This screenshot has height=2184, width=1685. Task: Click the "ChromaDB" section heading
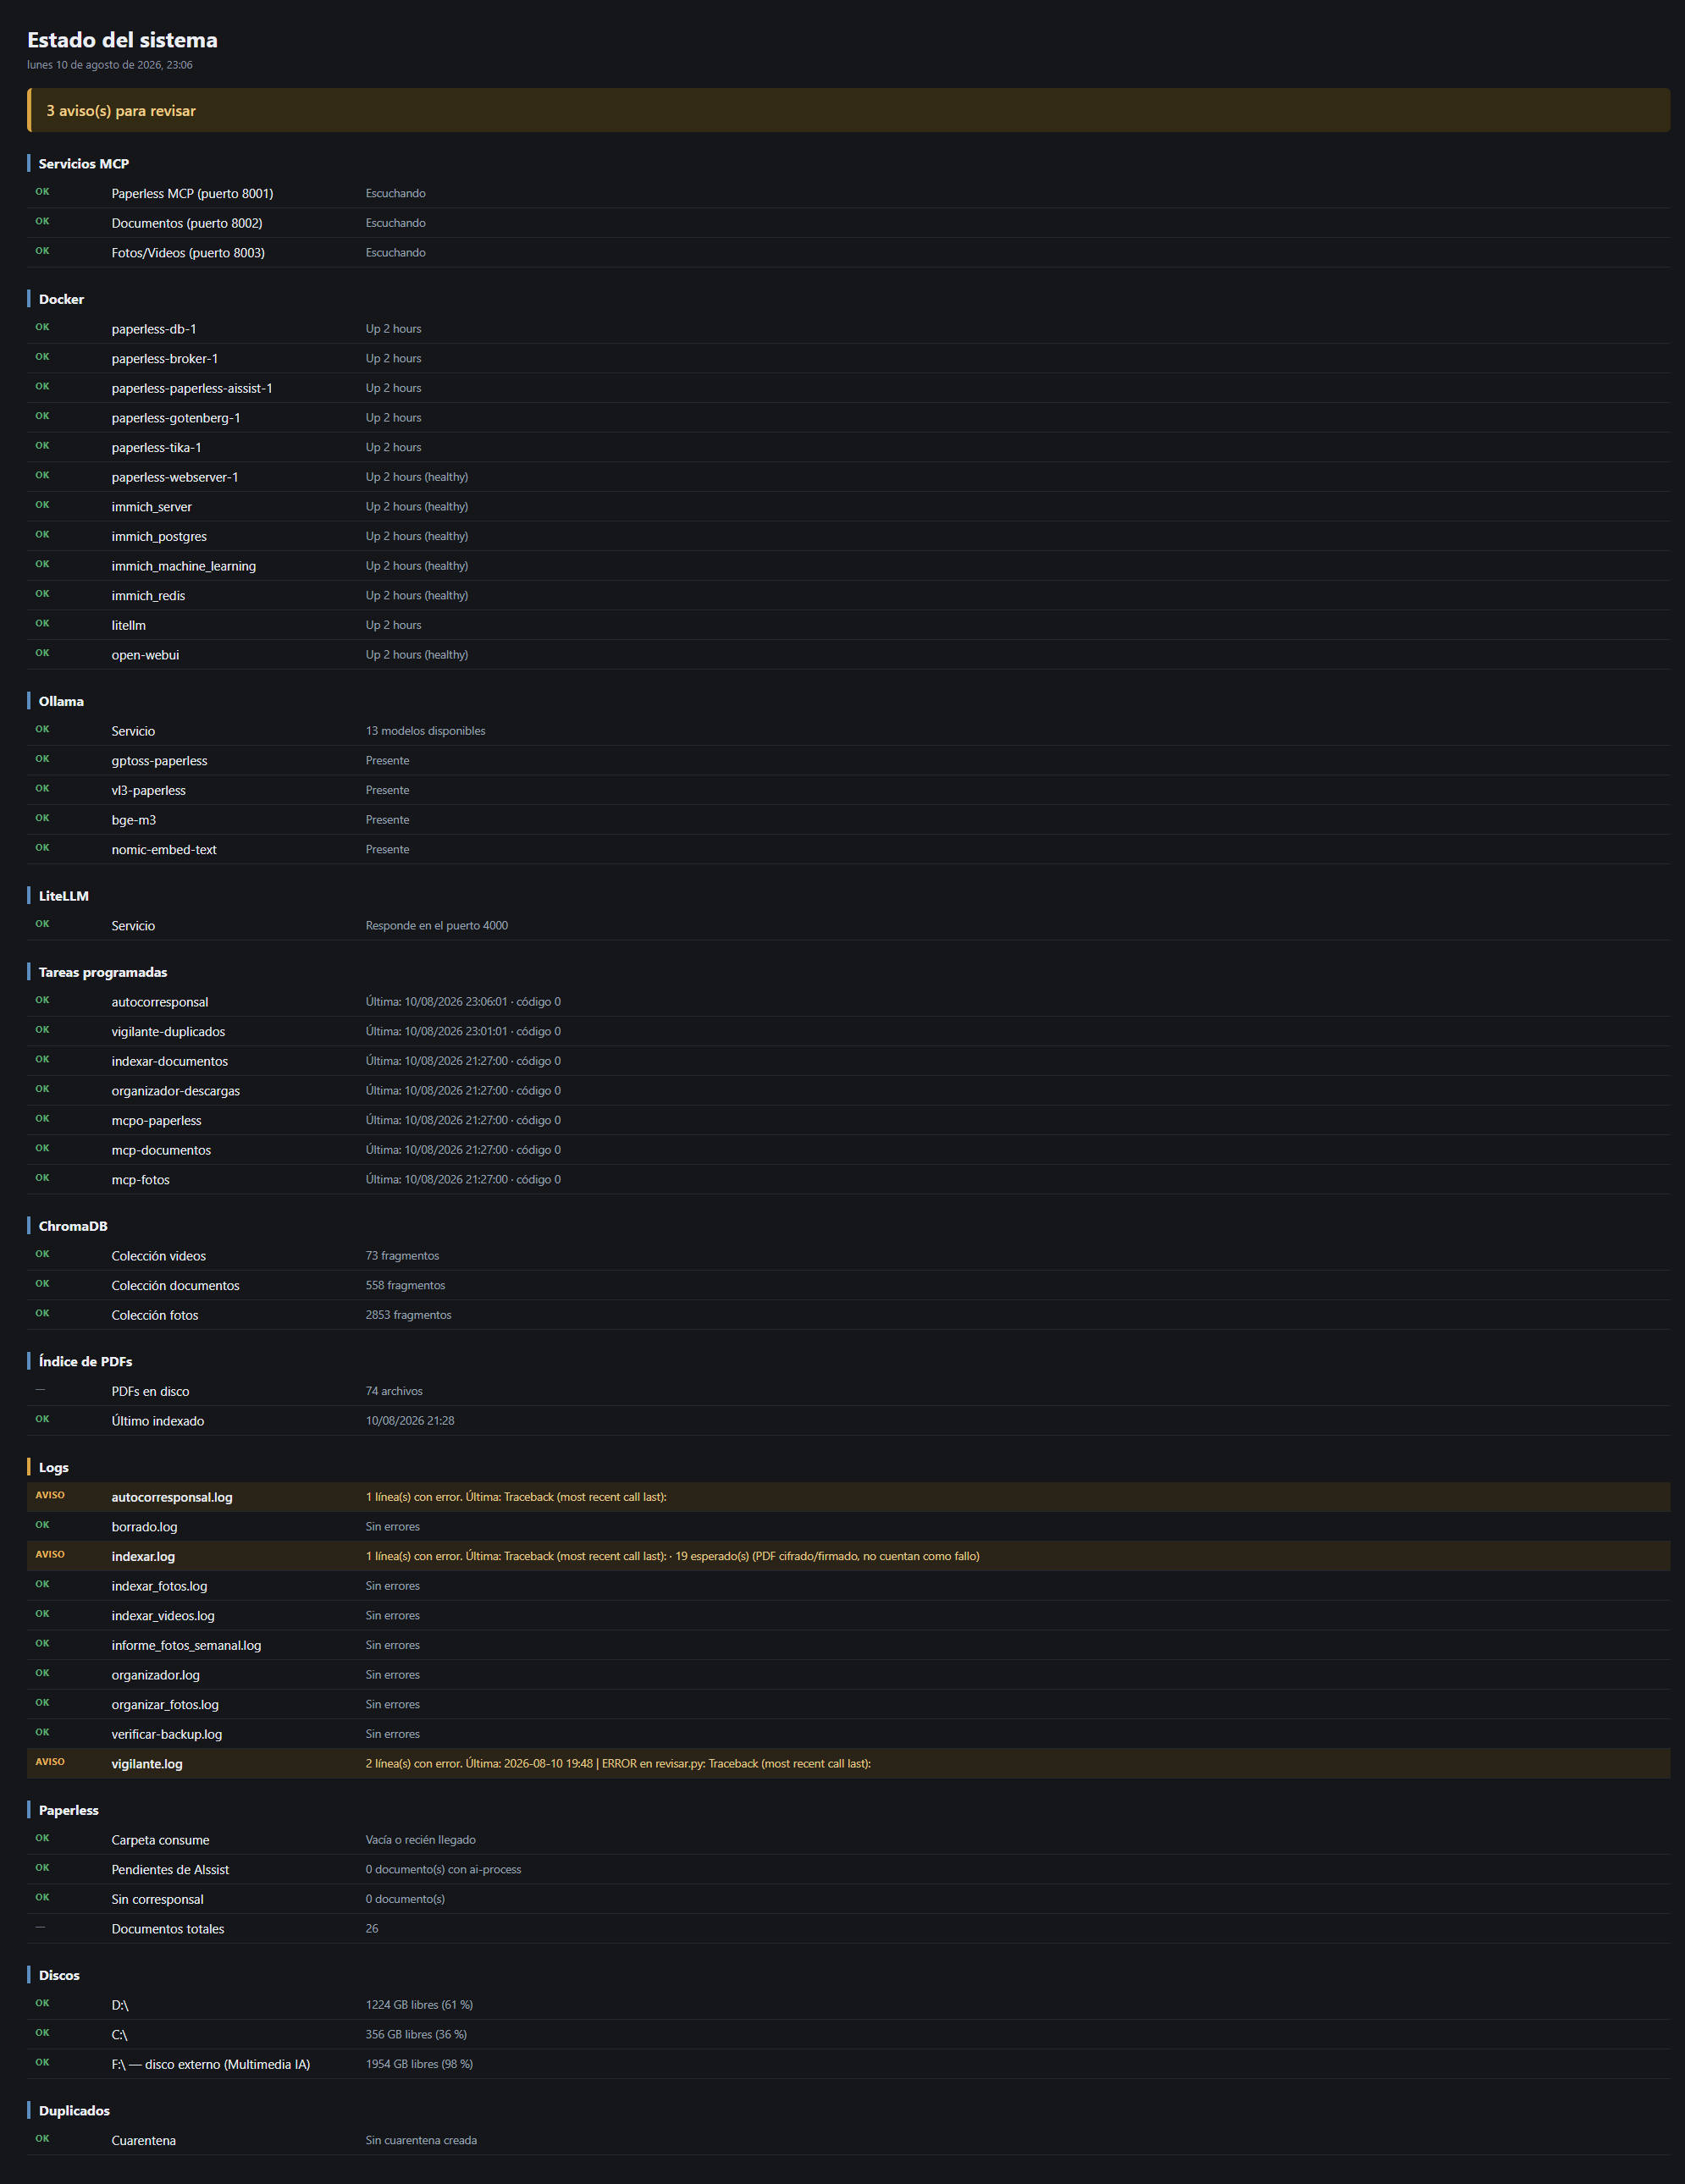[x=73, y=1226]
